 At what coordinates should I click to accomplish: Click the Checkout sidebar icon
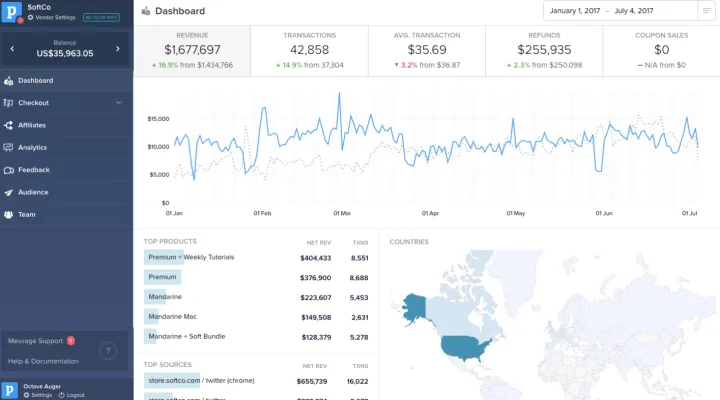coord(9,103)
